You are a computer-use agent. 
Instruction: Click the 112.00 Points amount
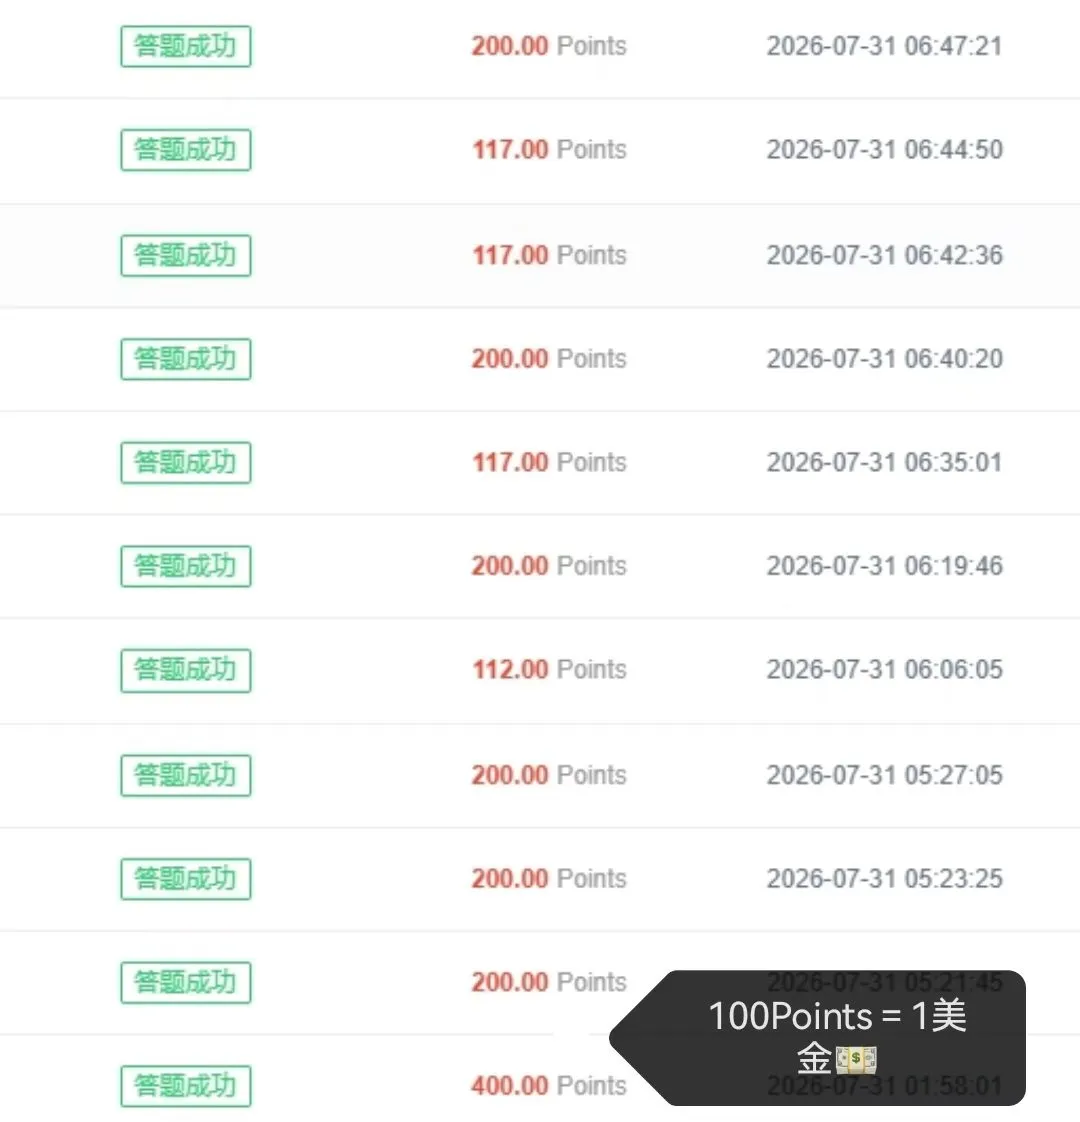pyautogui.click(x=549, y=669)
